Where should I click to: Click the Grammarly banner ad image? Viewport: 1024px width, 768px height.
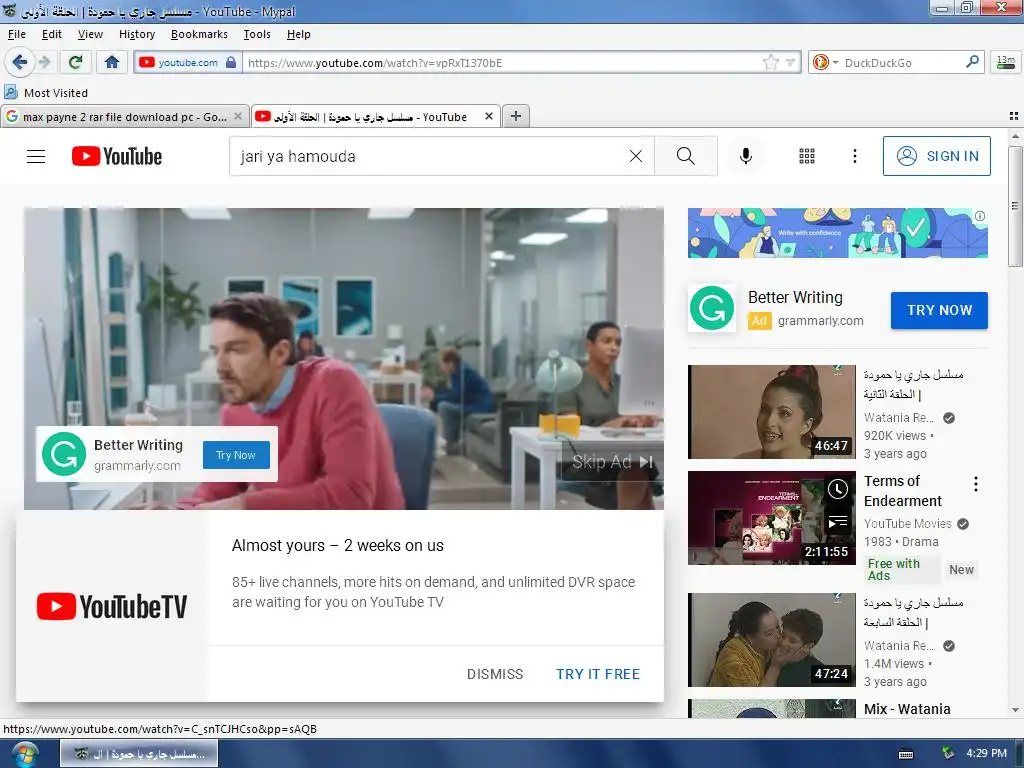[837, 233]
